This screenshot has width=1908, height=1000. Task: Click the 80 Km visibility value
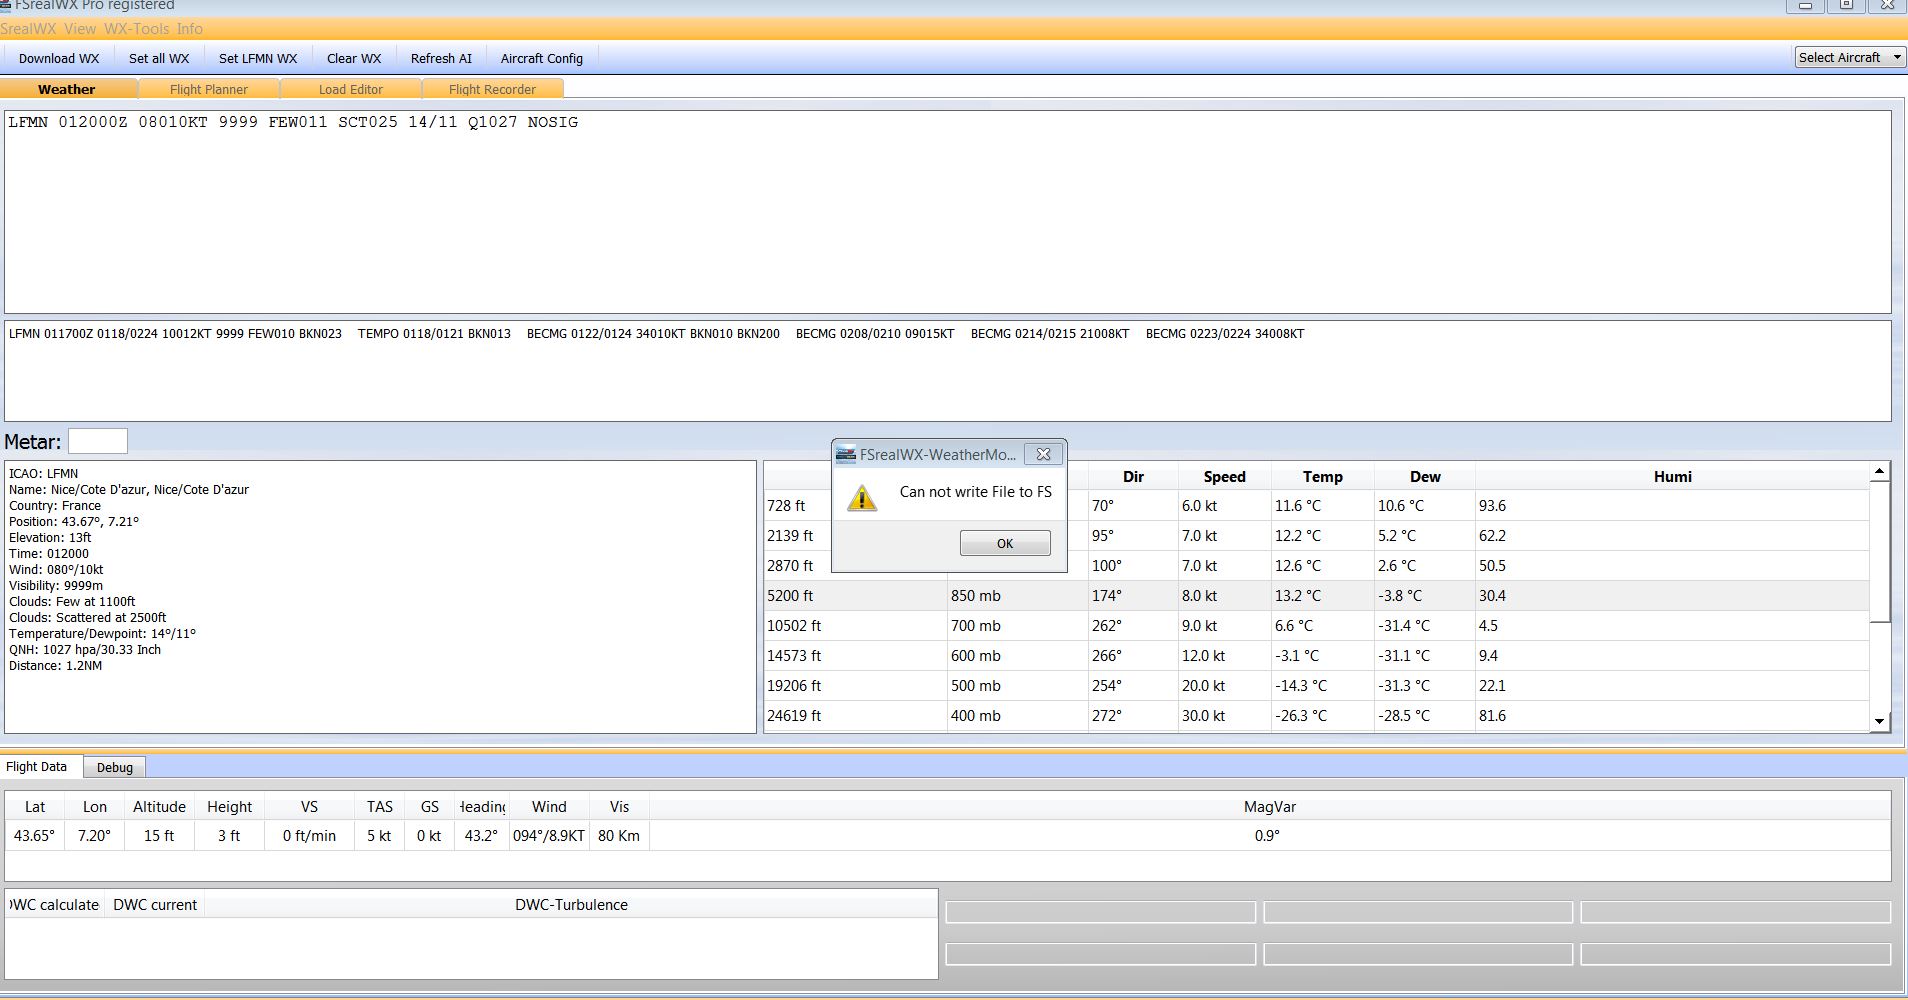(x=619, y=836)
